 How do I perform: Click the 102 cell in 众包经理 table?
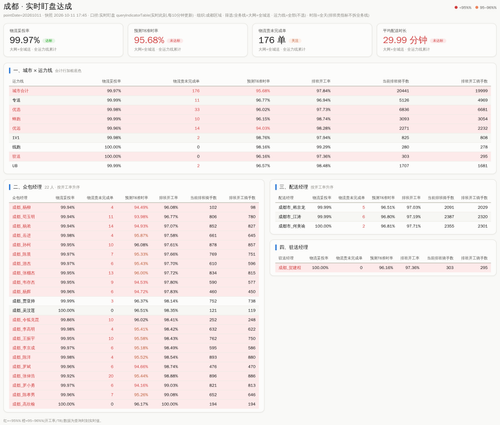213,207
